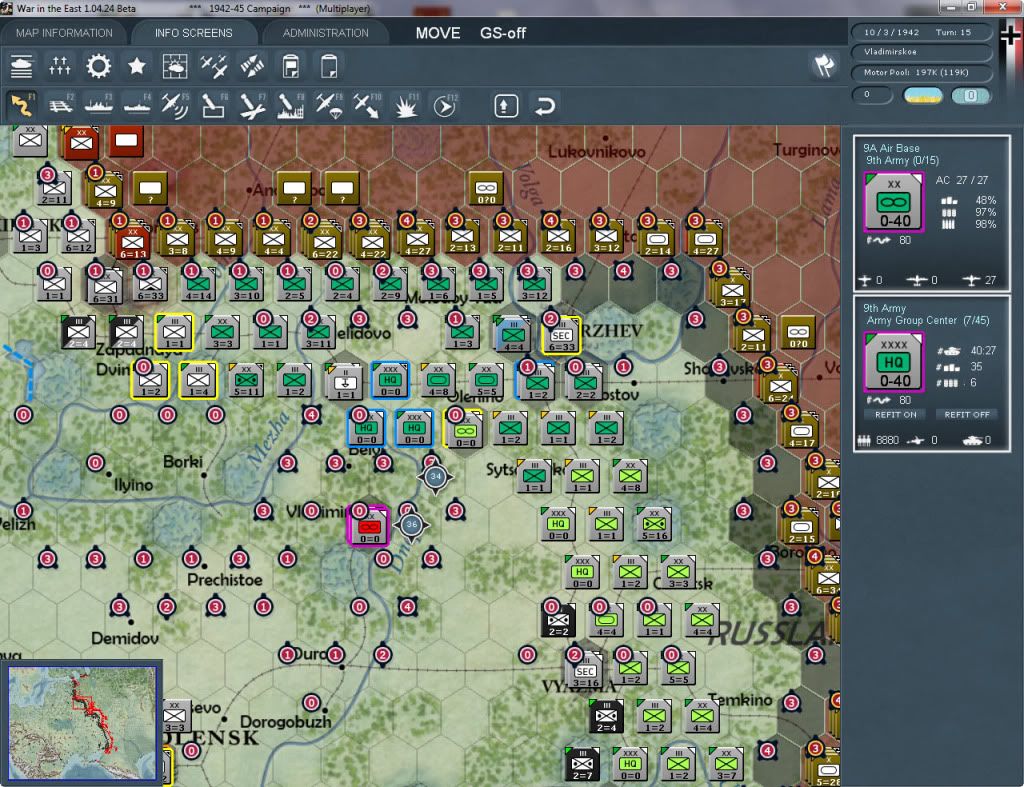Click the Lukovnikovo town label on map
The height and width of the screenshot is (787, 1024).
click(x=596, y=152)
